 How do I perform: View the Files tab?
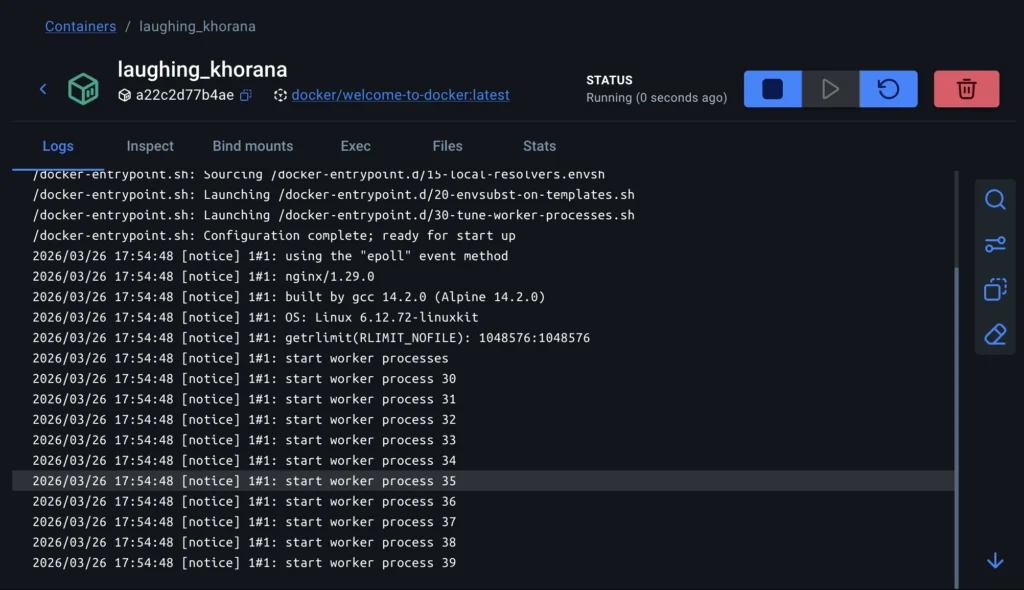[447, 146]
